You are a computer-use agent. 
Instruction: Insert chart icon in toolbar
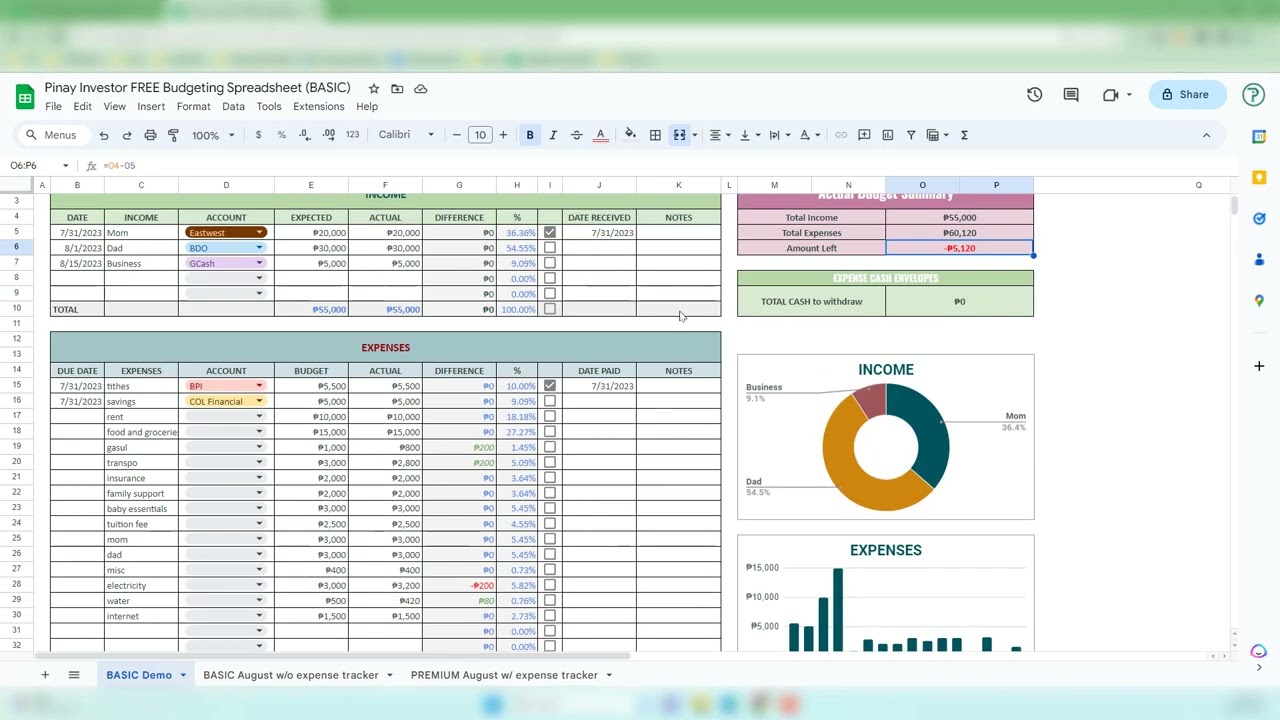click(887, 135)
